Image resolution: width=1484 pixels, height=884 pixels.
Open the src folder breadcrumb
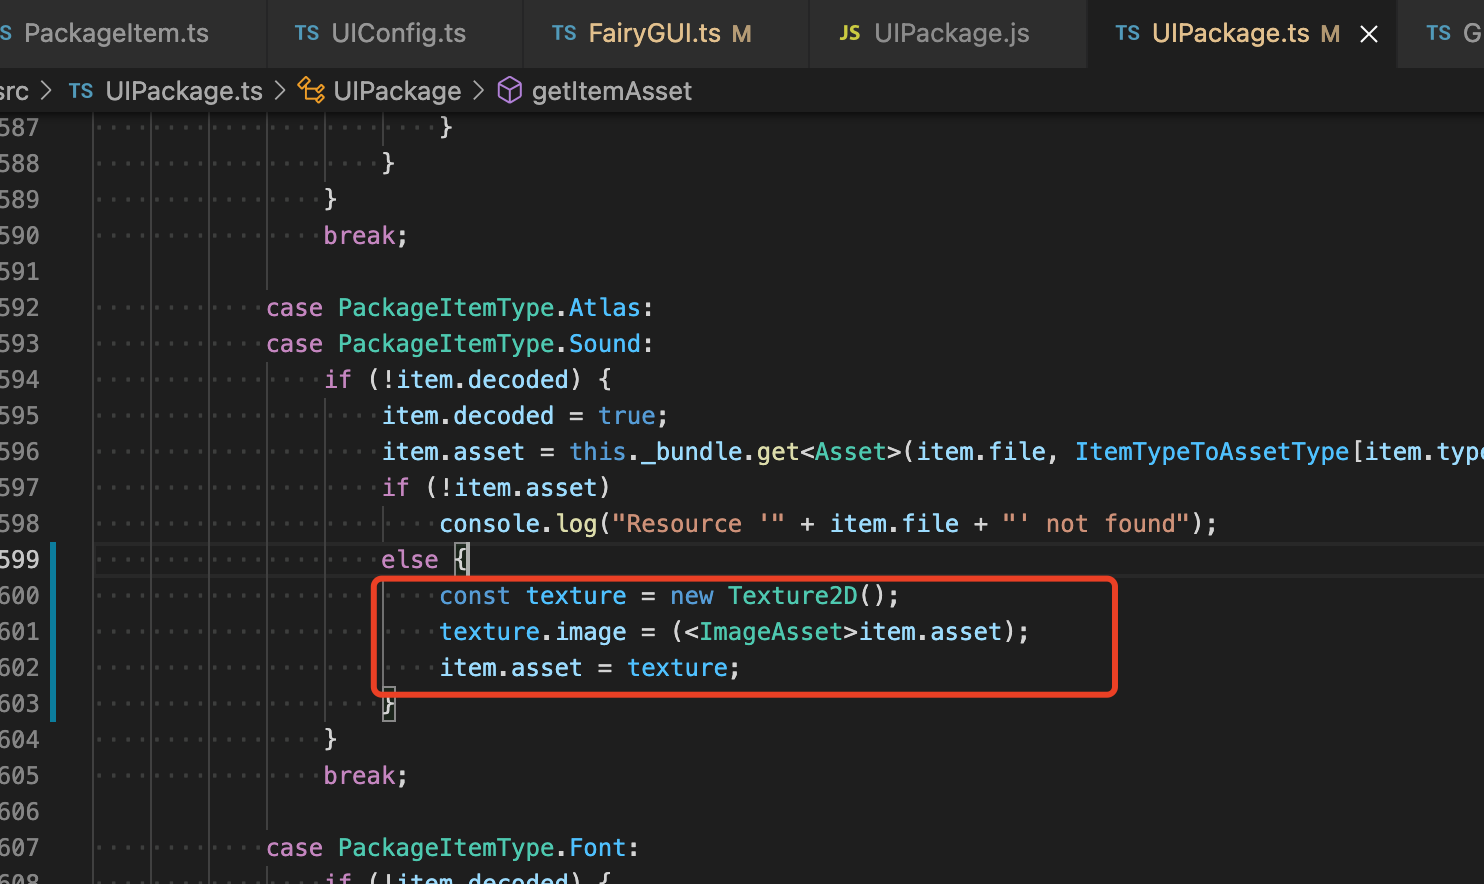(14, 91)
